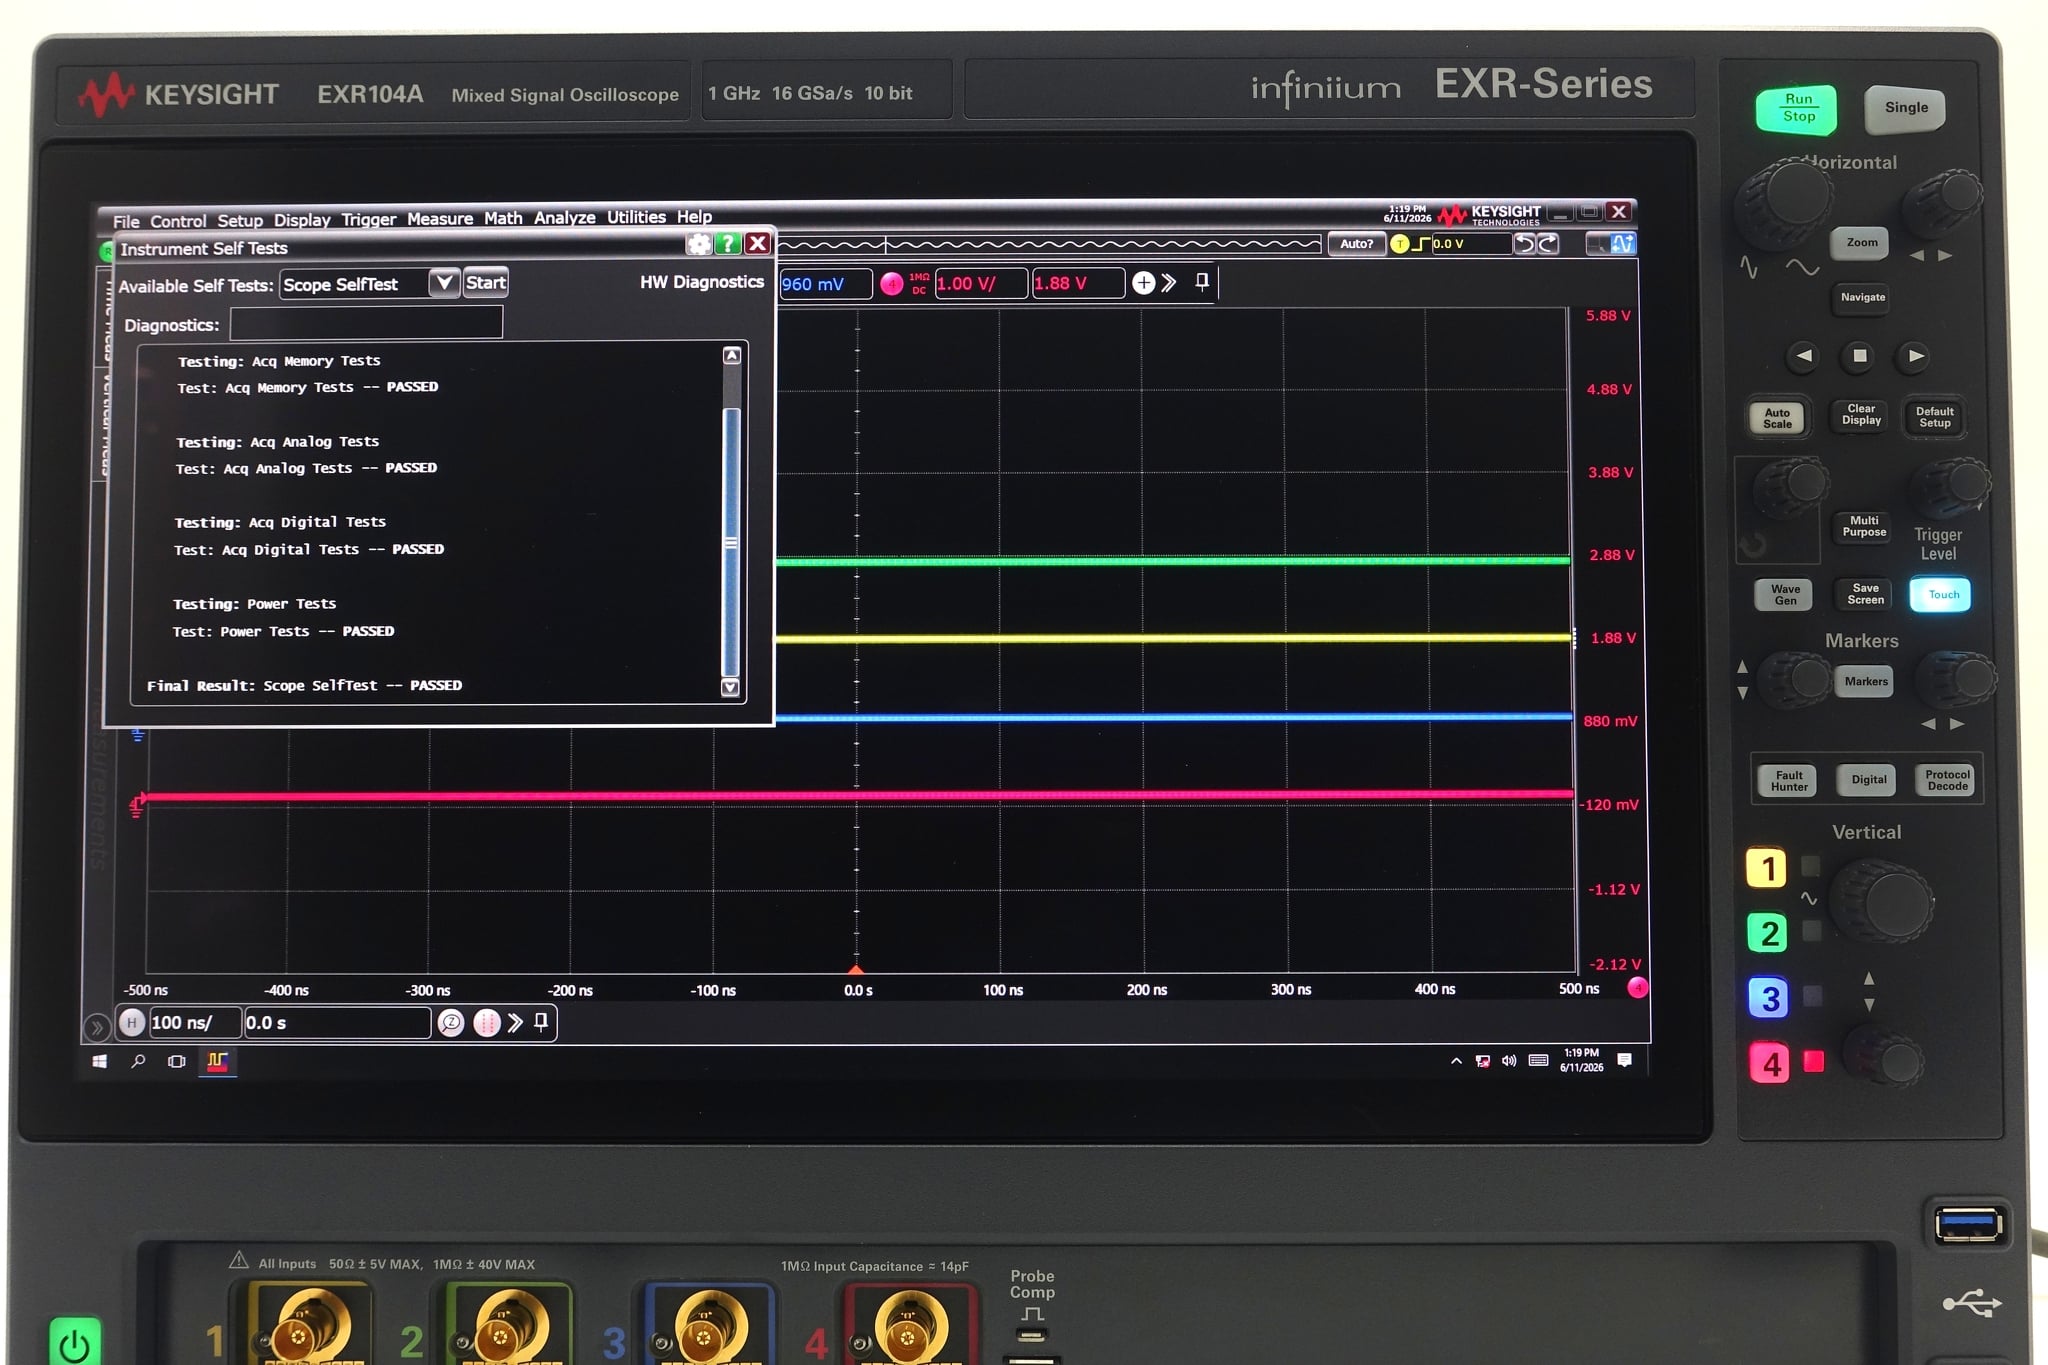Toggle pin on horizontal toolbar

(541, 1022)
